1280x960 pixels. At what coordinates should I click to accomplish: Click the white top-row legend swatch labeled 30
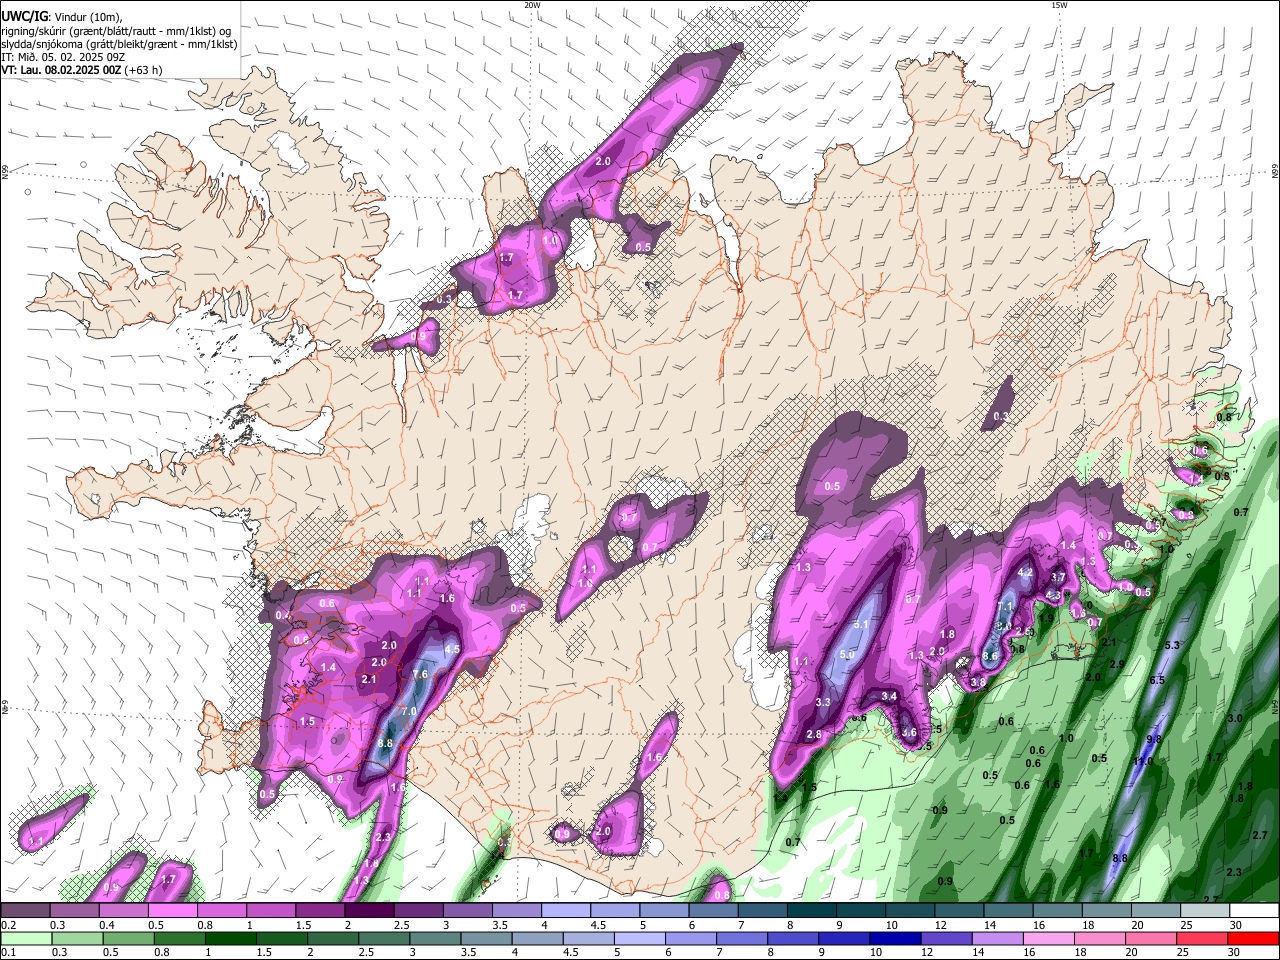[1254, 911]
